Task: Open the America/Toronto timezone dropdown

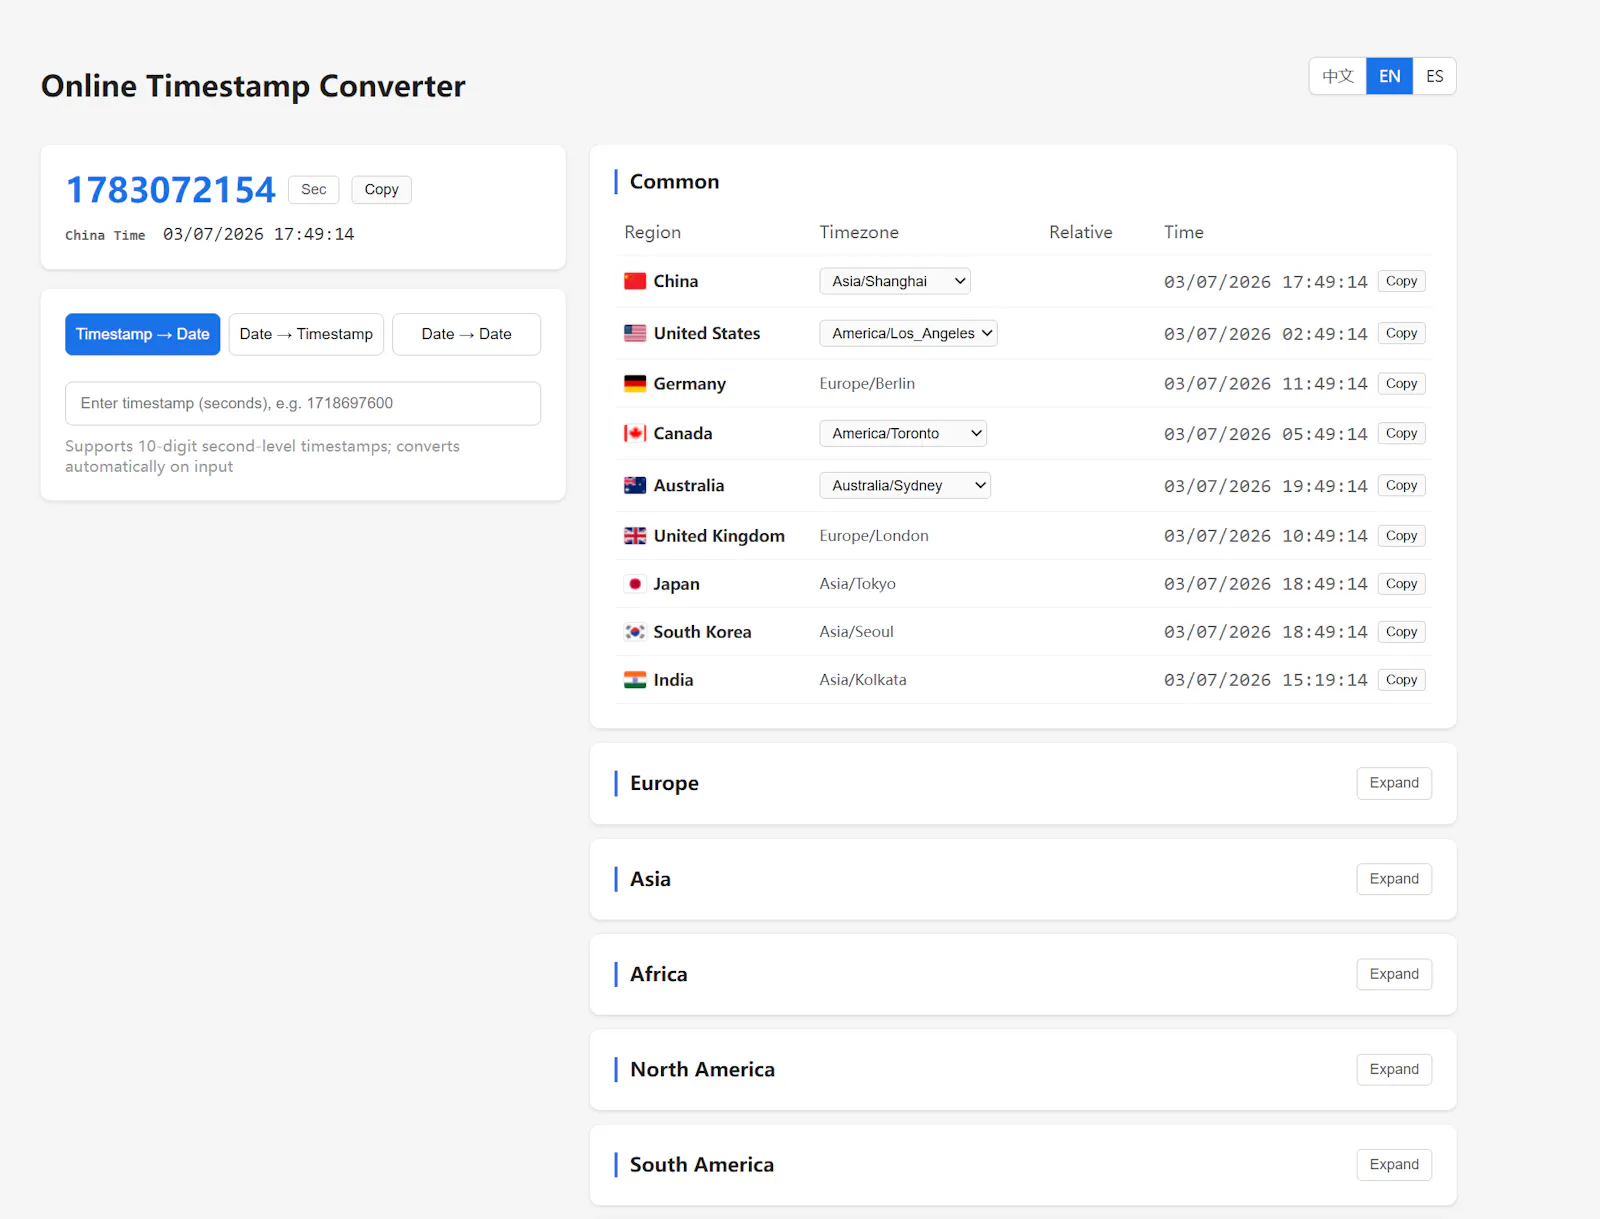Action: pyautogui.click(x=903, y=433)
